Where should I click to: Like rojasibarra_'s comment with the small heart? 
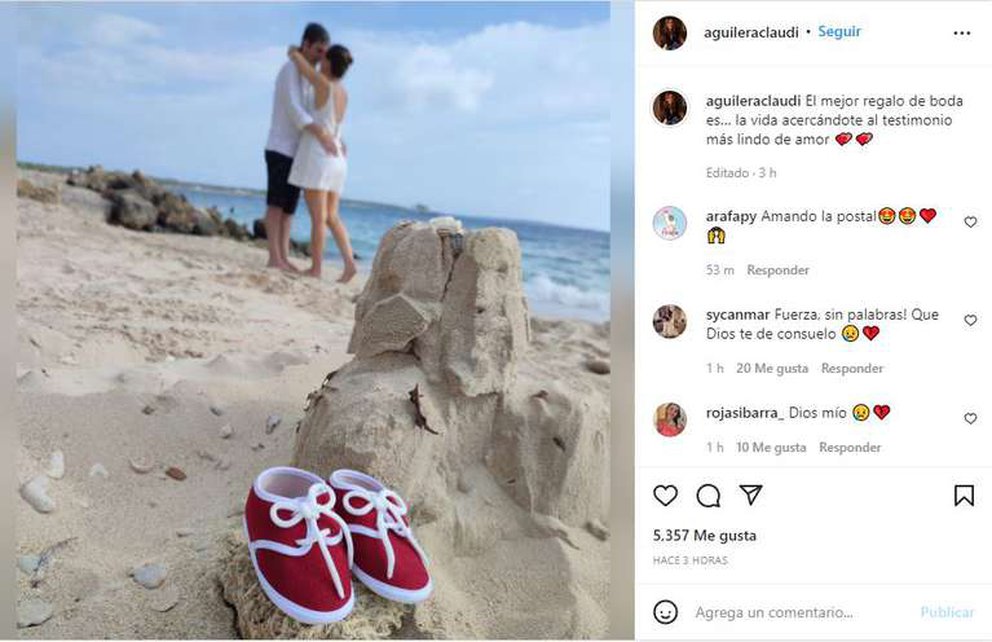(x=970, y=419)
